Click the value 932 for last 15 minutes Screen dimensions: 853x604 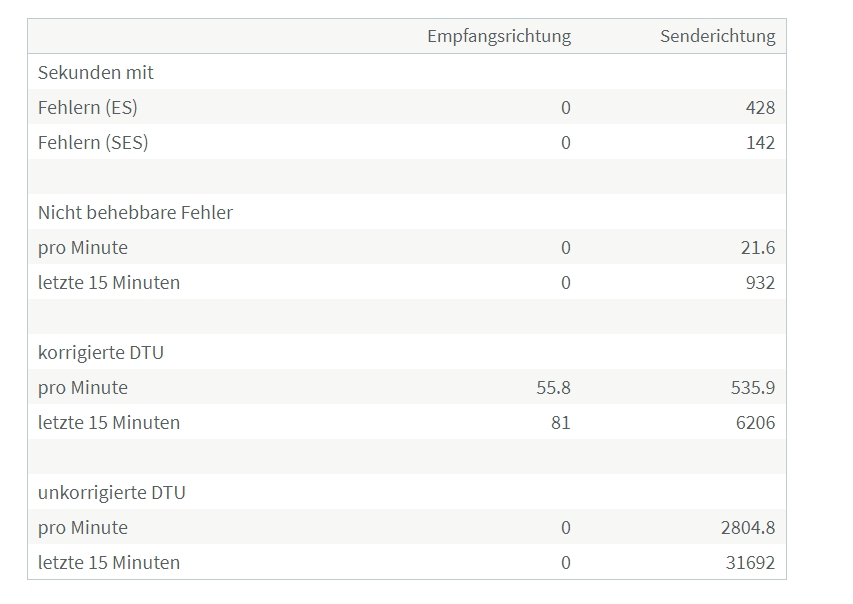(x=760, y=282)
